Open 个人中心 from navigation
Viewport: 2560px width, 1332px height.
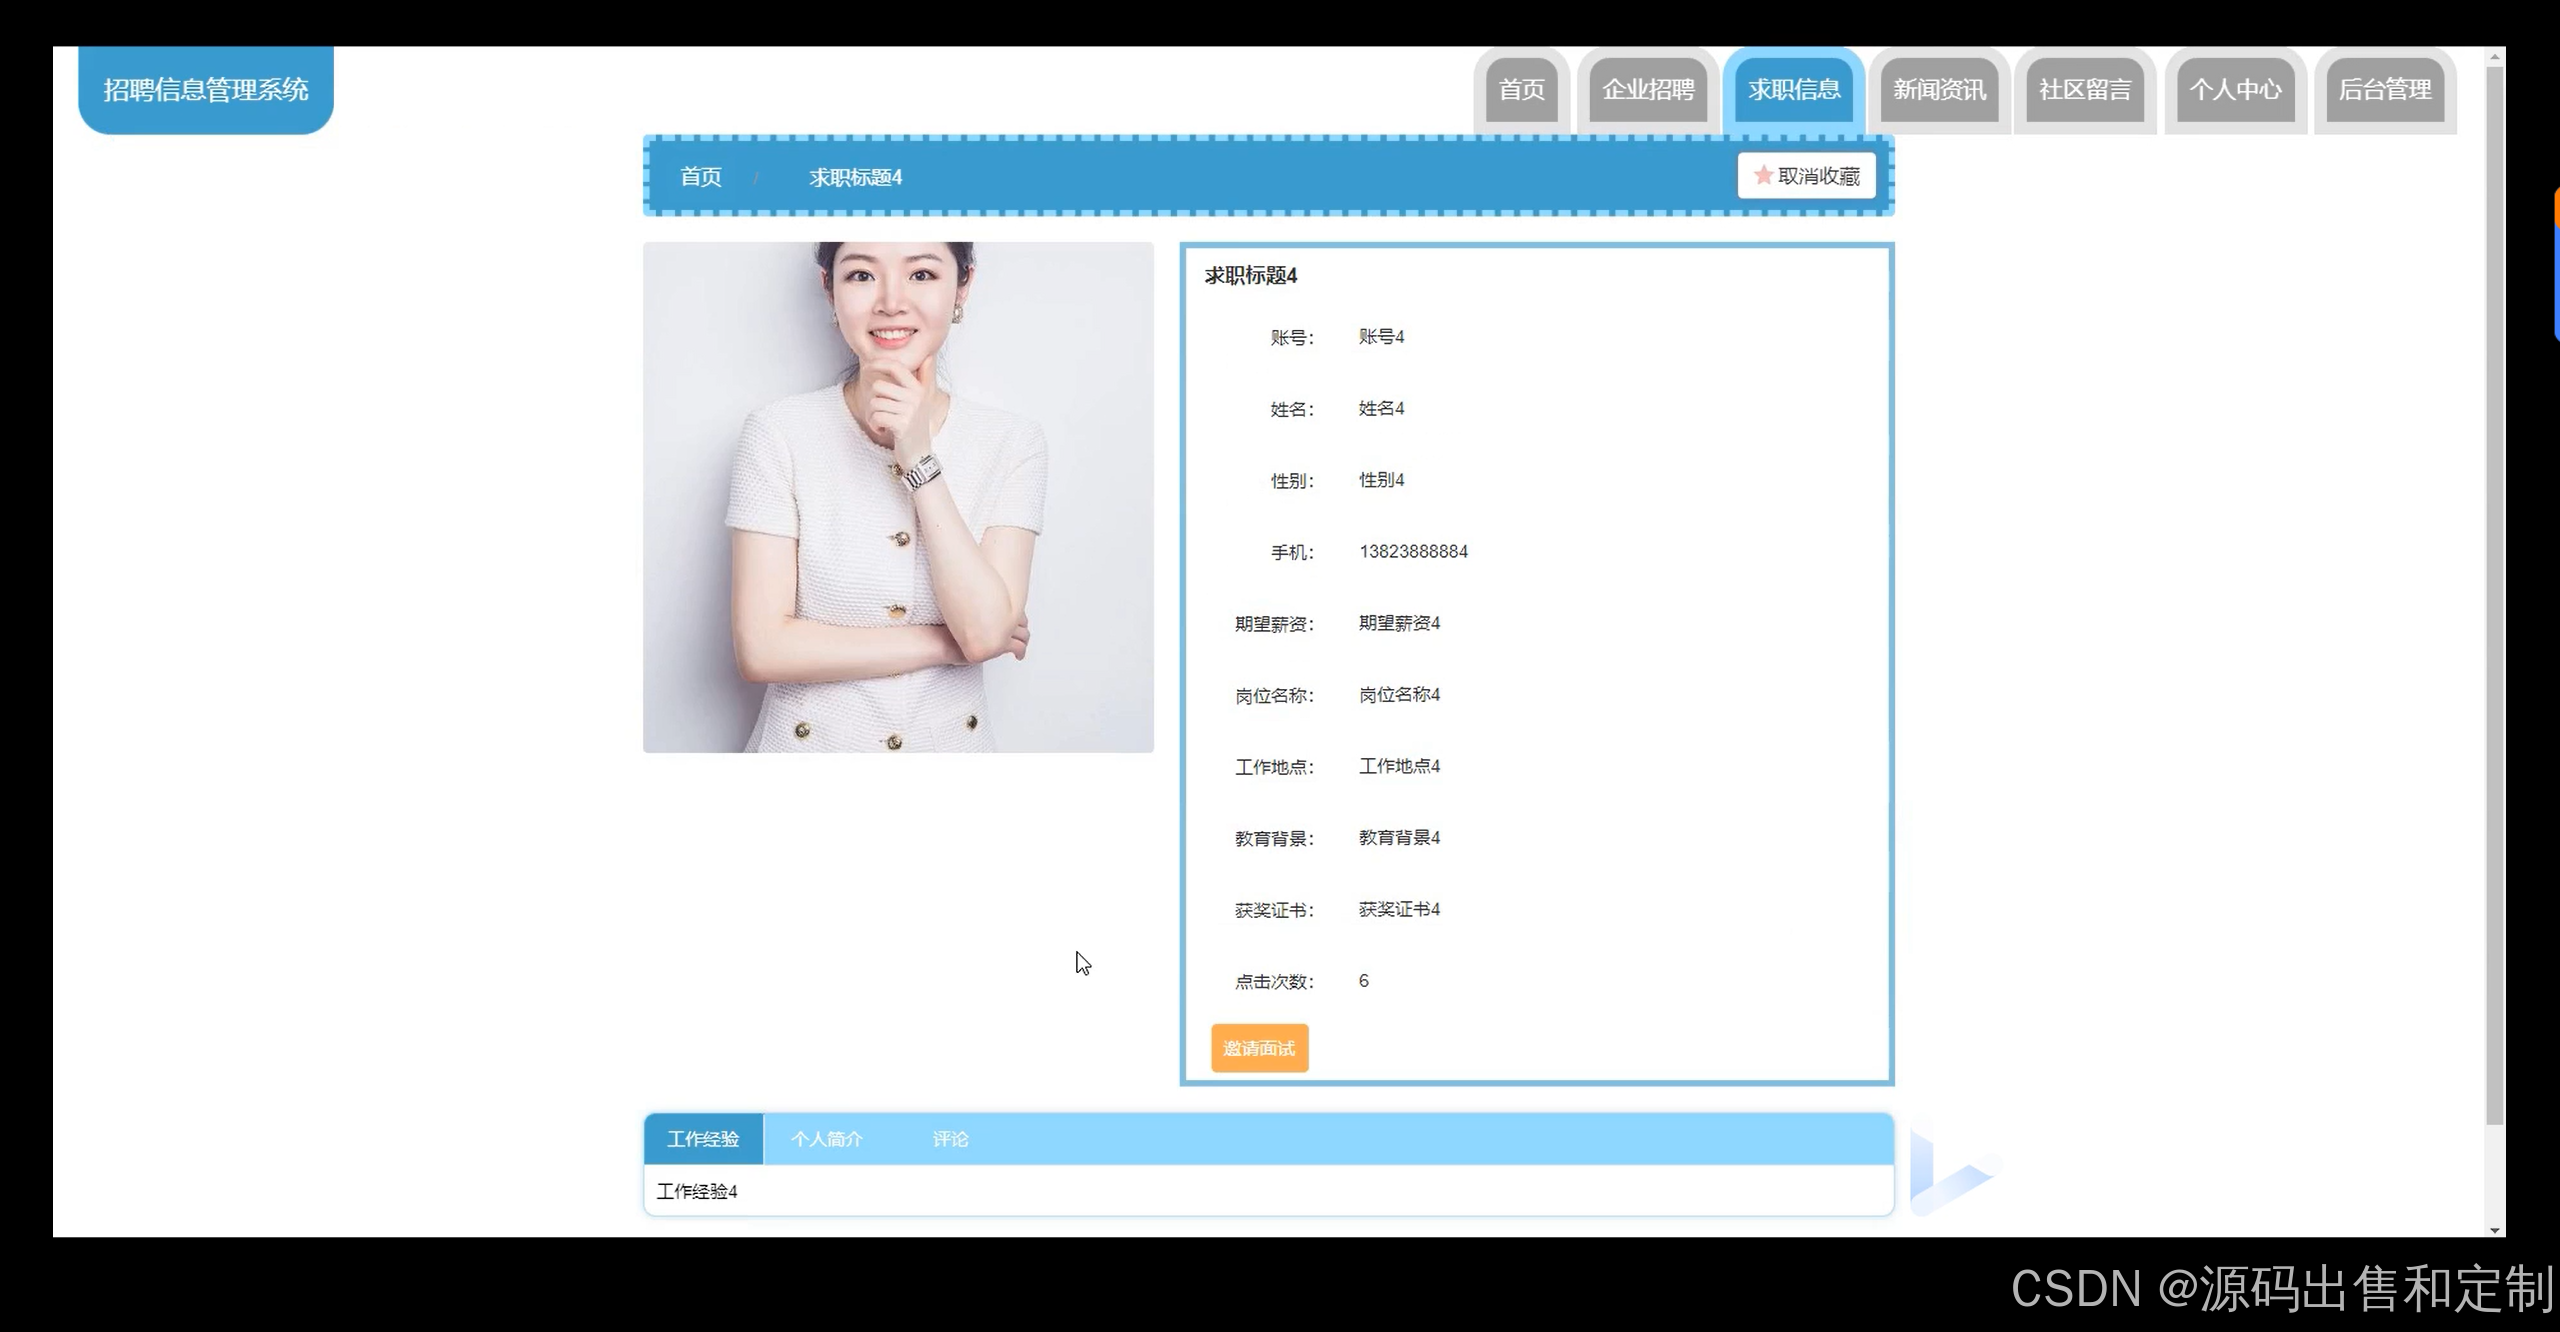[2235, 90]
